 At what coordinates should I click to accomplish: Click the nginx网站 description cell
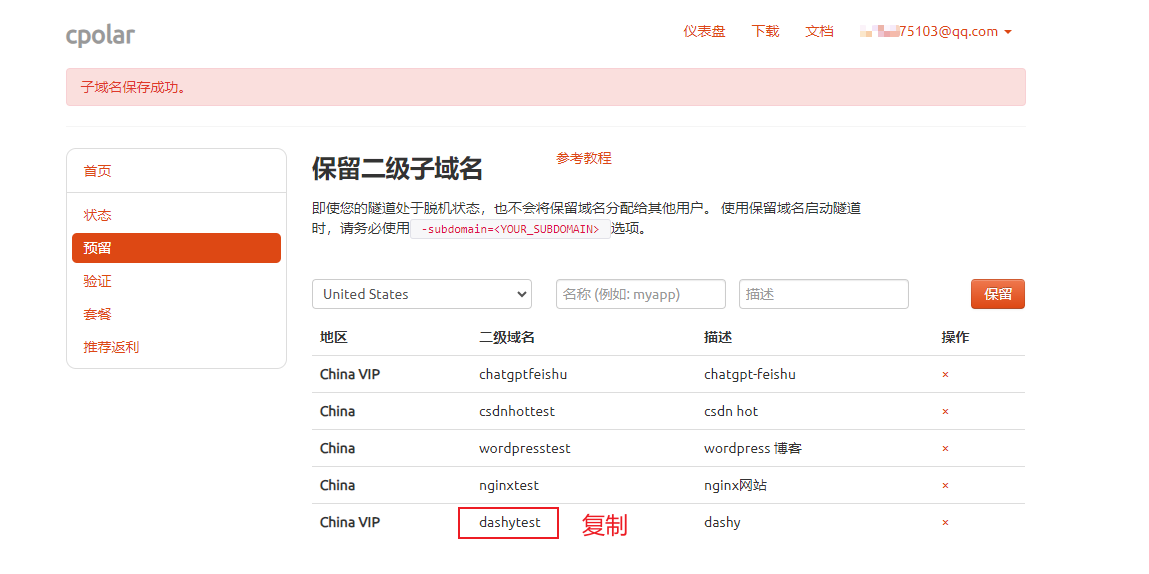click(735, 485)
